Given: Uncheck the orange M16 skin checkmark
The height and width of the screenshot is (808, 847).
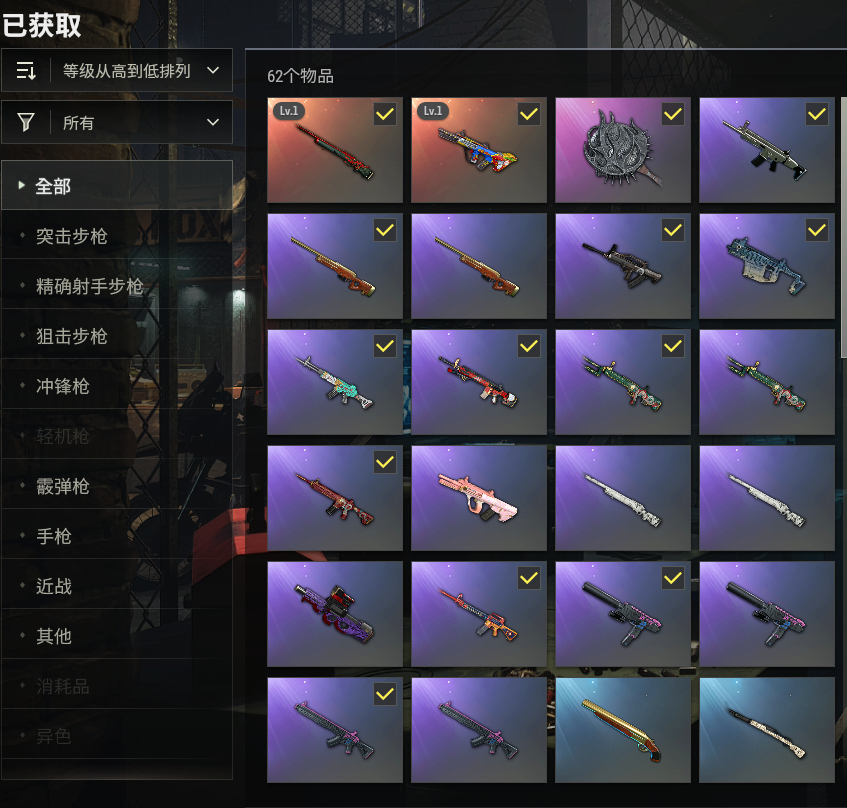Looking at the screenshot, I should [x=529, y=578].
